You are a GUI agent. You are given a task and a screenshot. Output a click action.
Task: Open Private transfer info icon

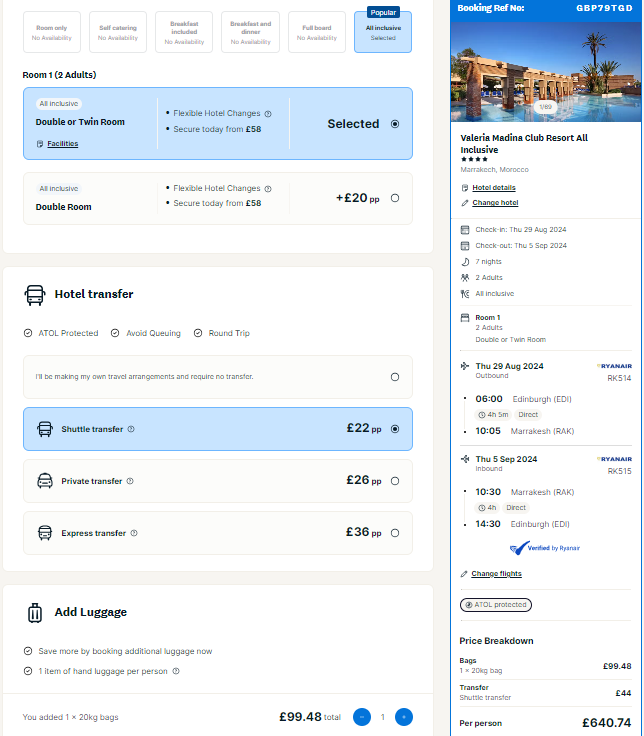(130, 481)
